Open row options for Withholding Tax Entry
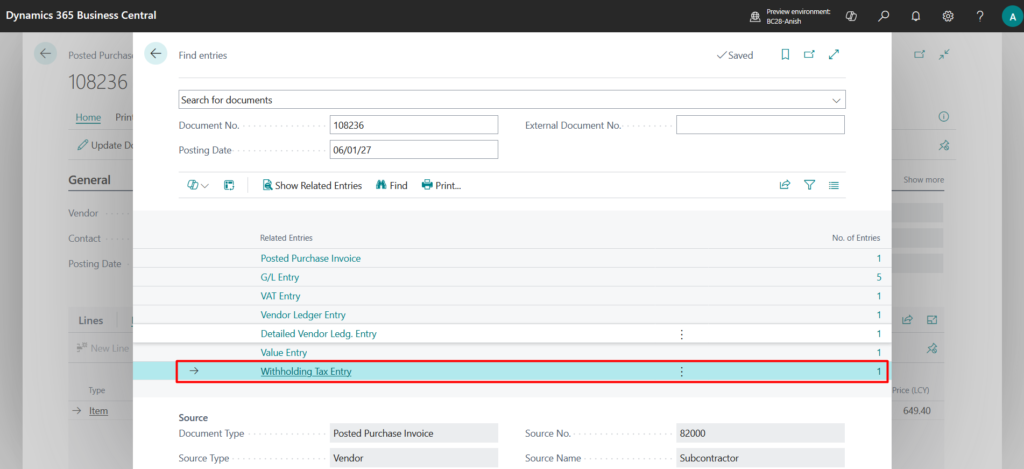Image resolution: width=1024 pixels, height=469 pixels. click(x=682, y=371)
